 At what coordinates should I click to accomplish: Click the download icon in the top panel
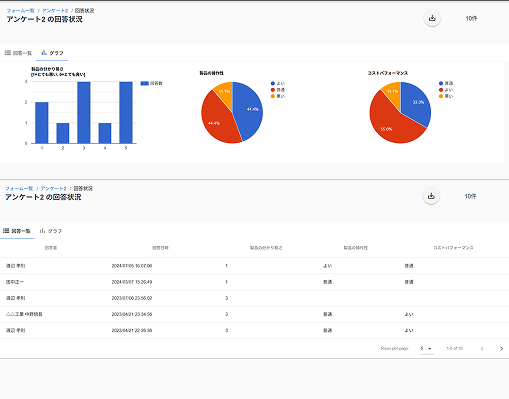point(432,18)
